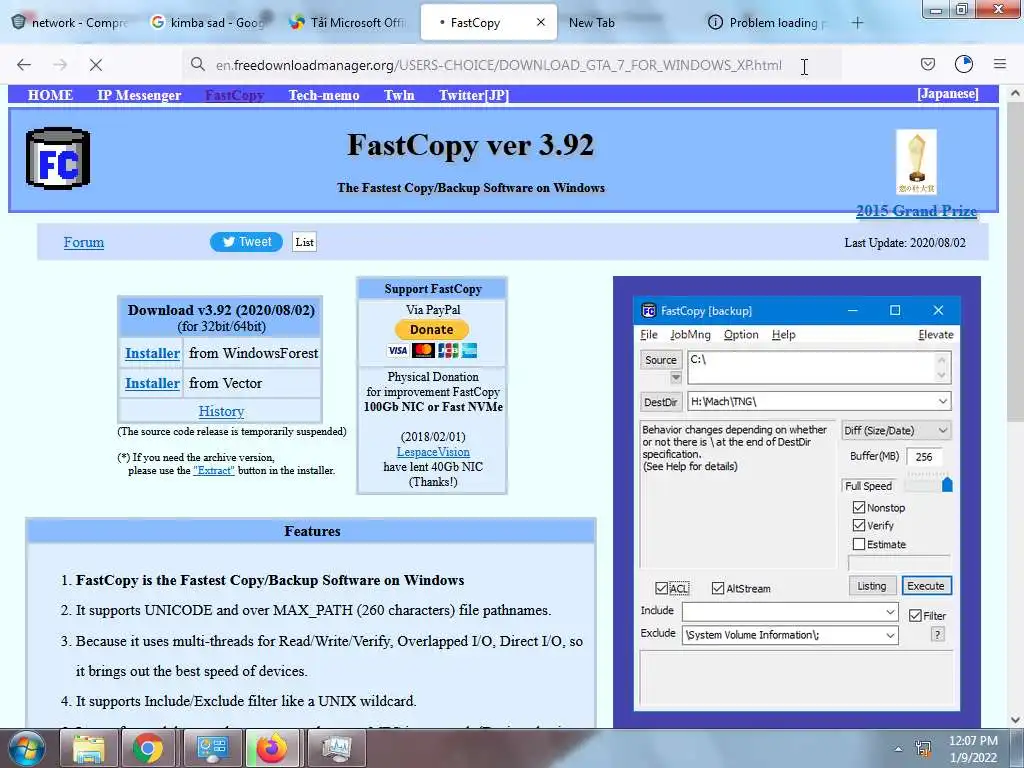Click the Tweet button
1024x768 pixels.
[x=246, y=242]
